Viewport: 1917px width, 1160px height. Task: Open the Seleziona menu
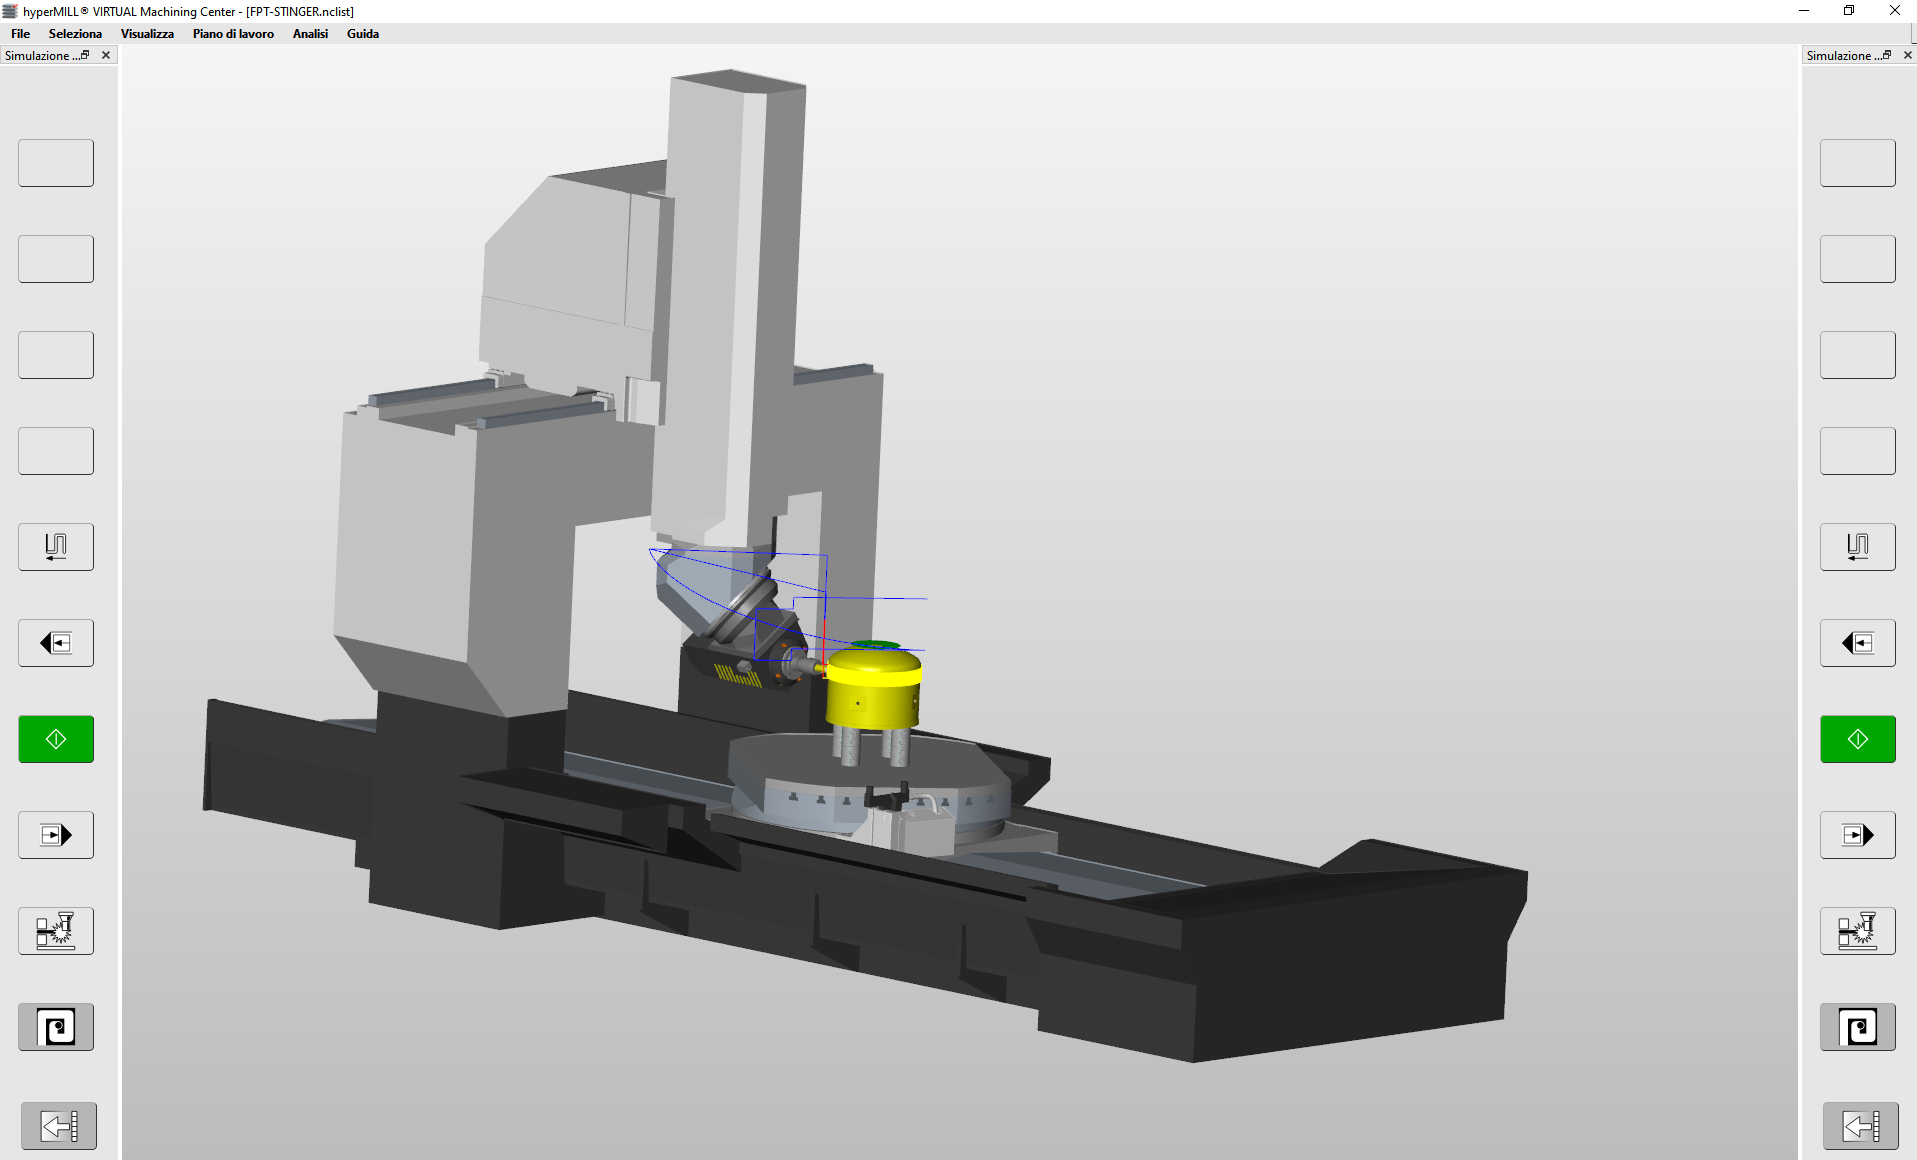click(x=75, y=33)
